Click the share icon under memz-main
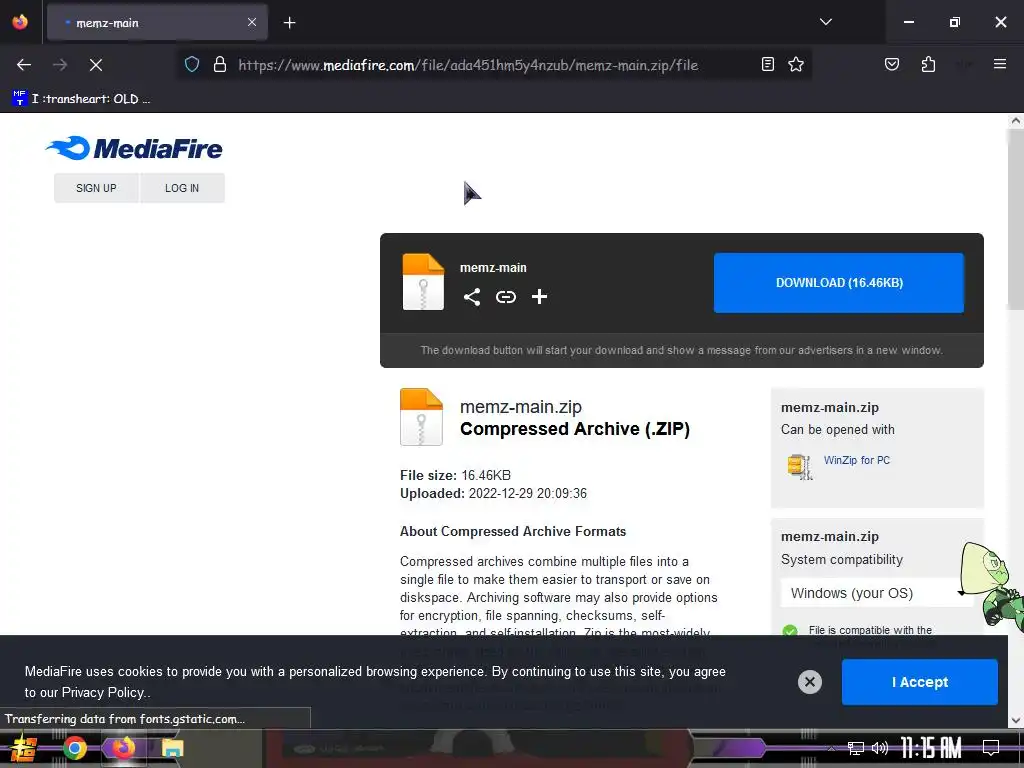Image resolution: width=1024 pixels, height=768 pixels. click(472, 297)
